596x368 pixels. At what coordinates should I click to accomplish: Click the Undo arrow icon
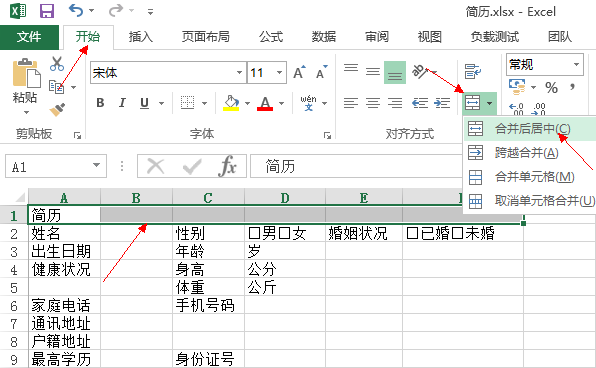tap(76, 11)
